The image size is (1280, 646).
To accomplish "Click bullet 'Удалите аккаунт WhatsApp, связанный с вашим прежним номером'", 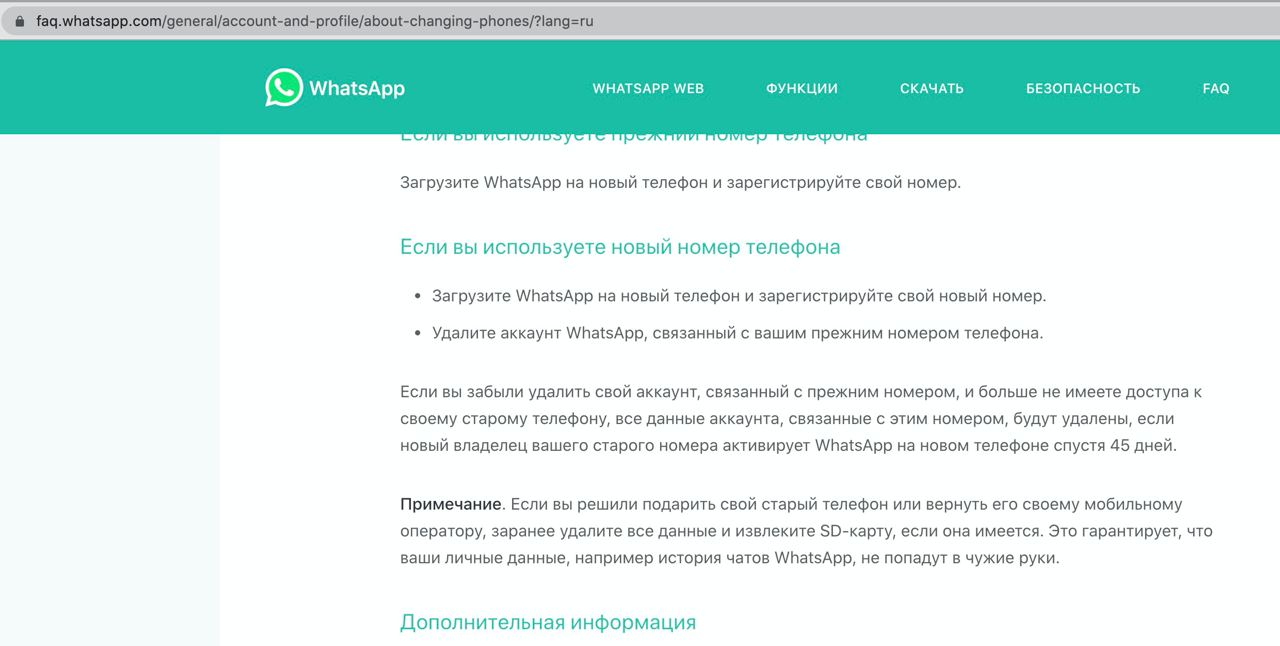I will [738, 333].
